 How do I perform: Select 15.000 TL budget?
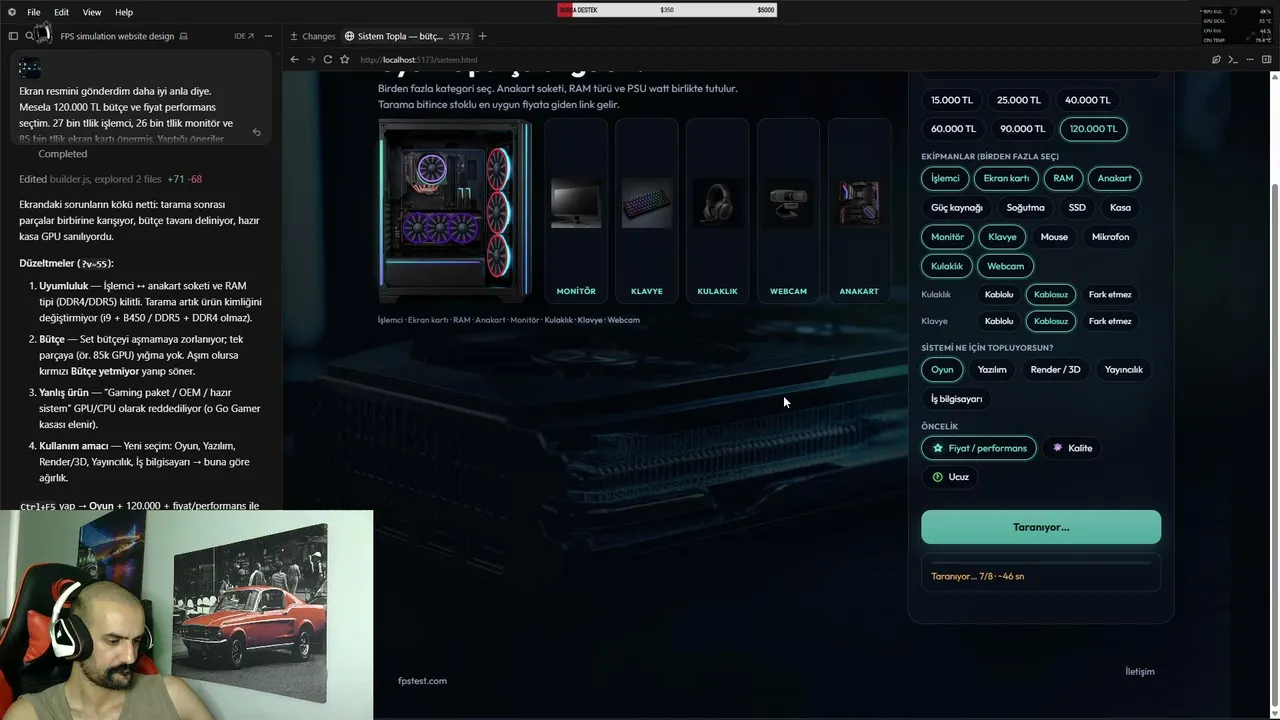[x=952, y=100]
